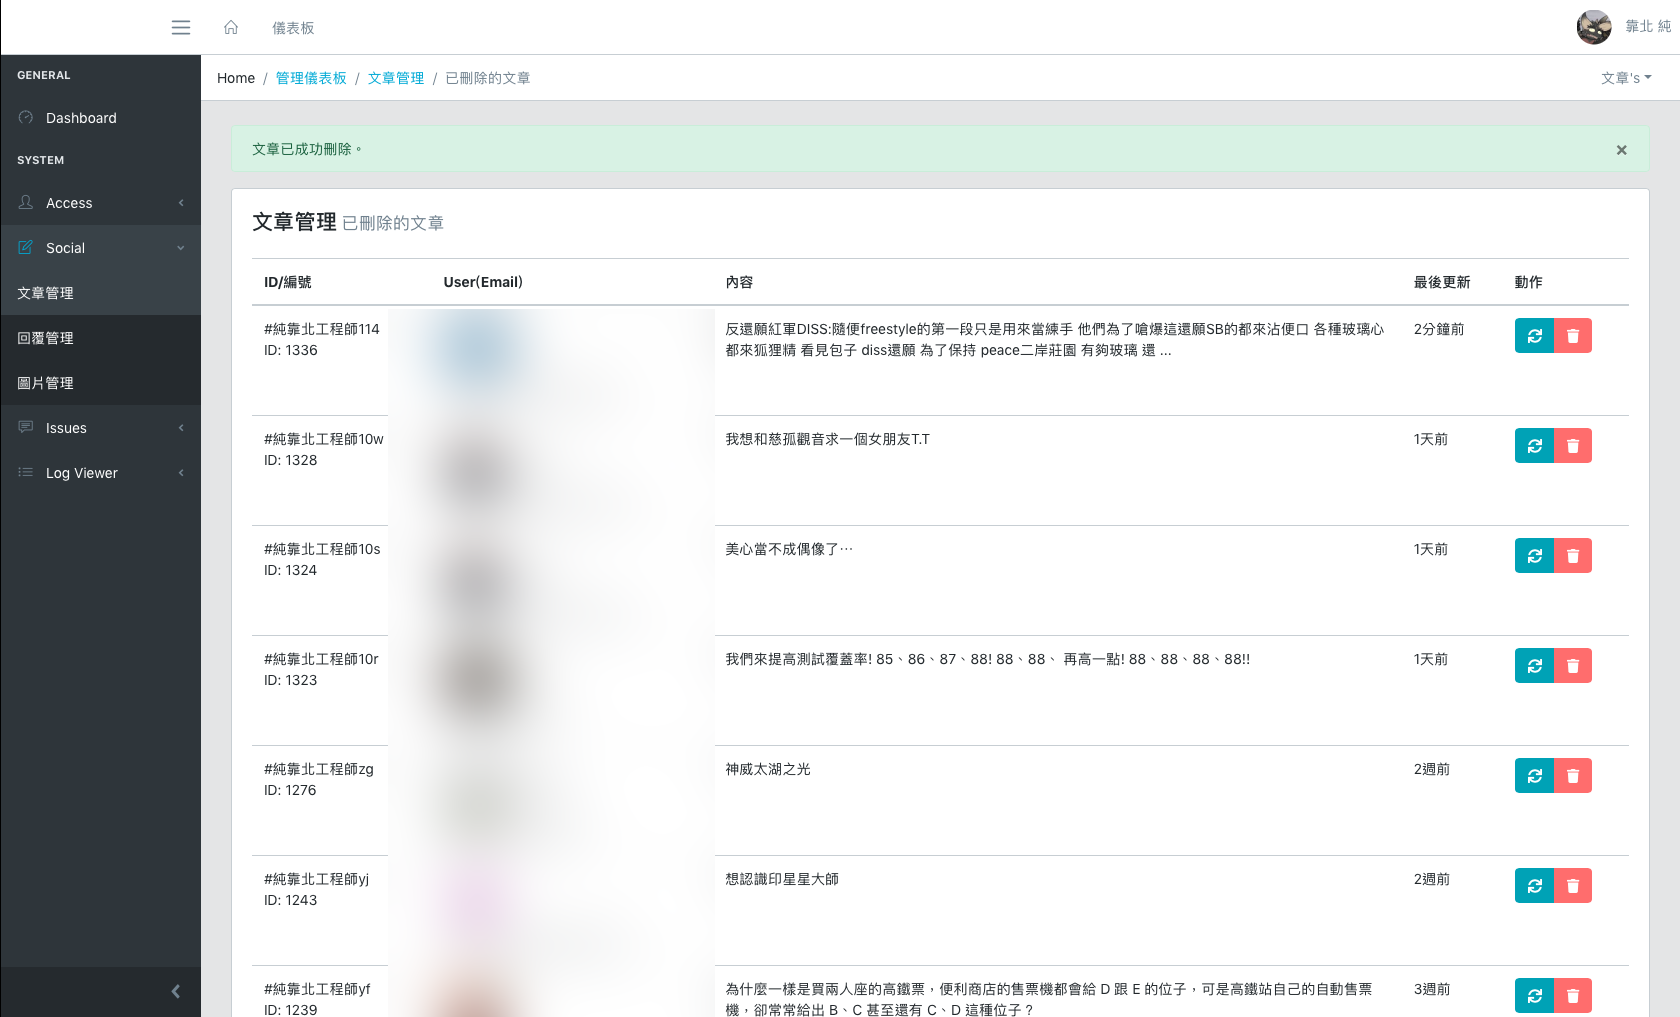Open the home icon in top bar
Viewport: 1680px width, 1017px height.
(231, 27)
